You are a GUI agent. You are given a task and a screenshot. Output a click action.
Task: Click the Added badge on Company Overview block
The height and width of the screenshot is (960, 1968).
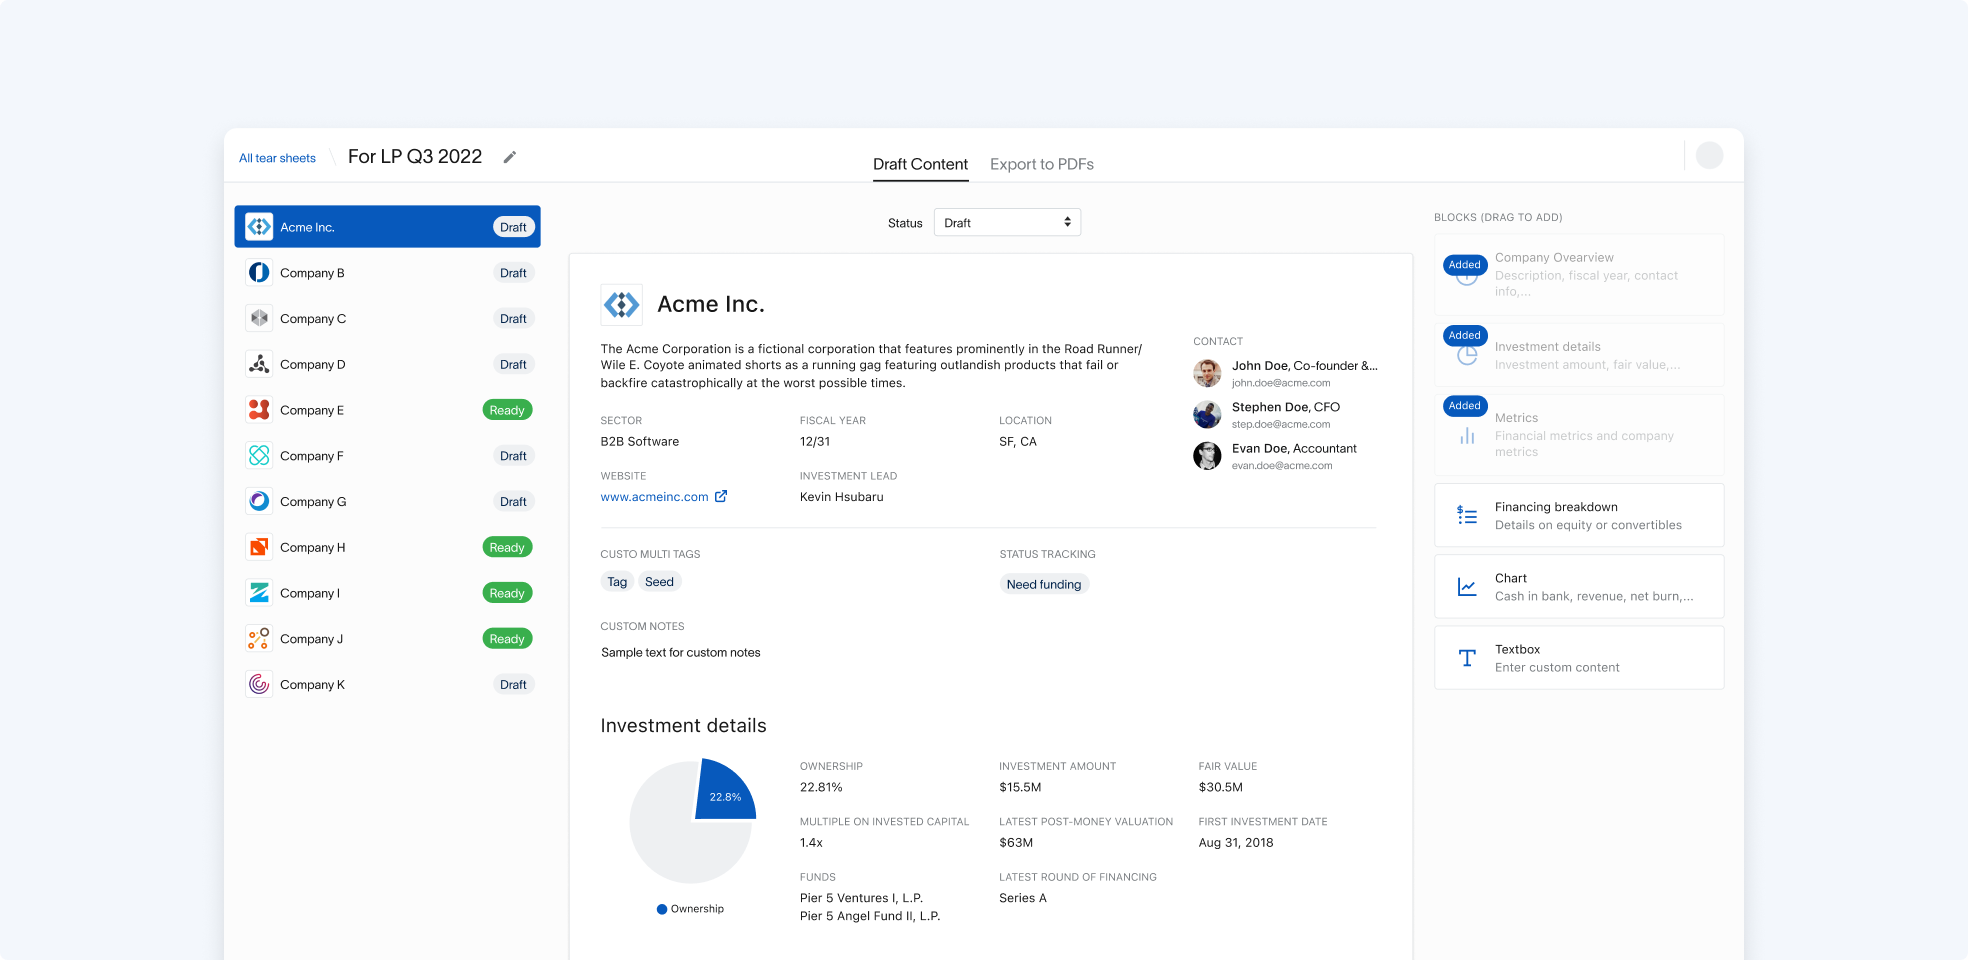[x=1465, y=265]
